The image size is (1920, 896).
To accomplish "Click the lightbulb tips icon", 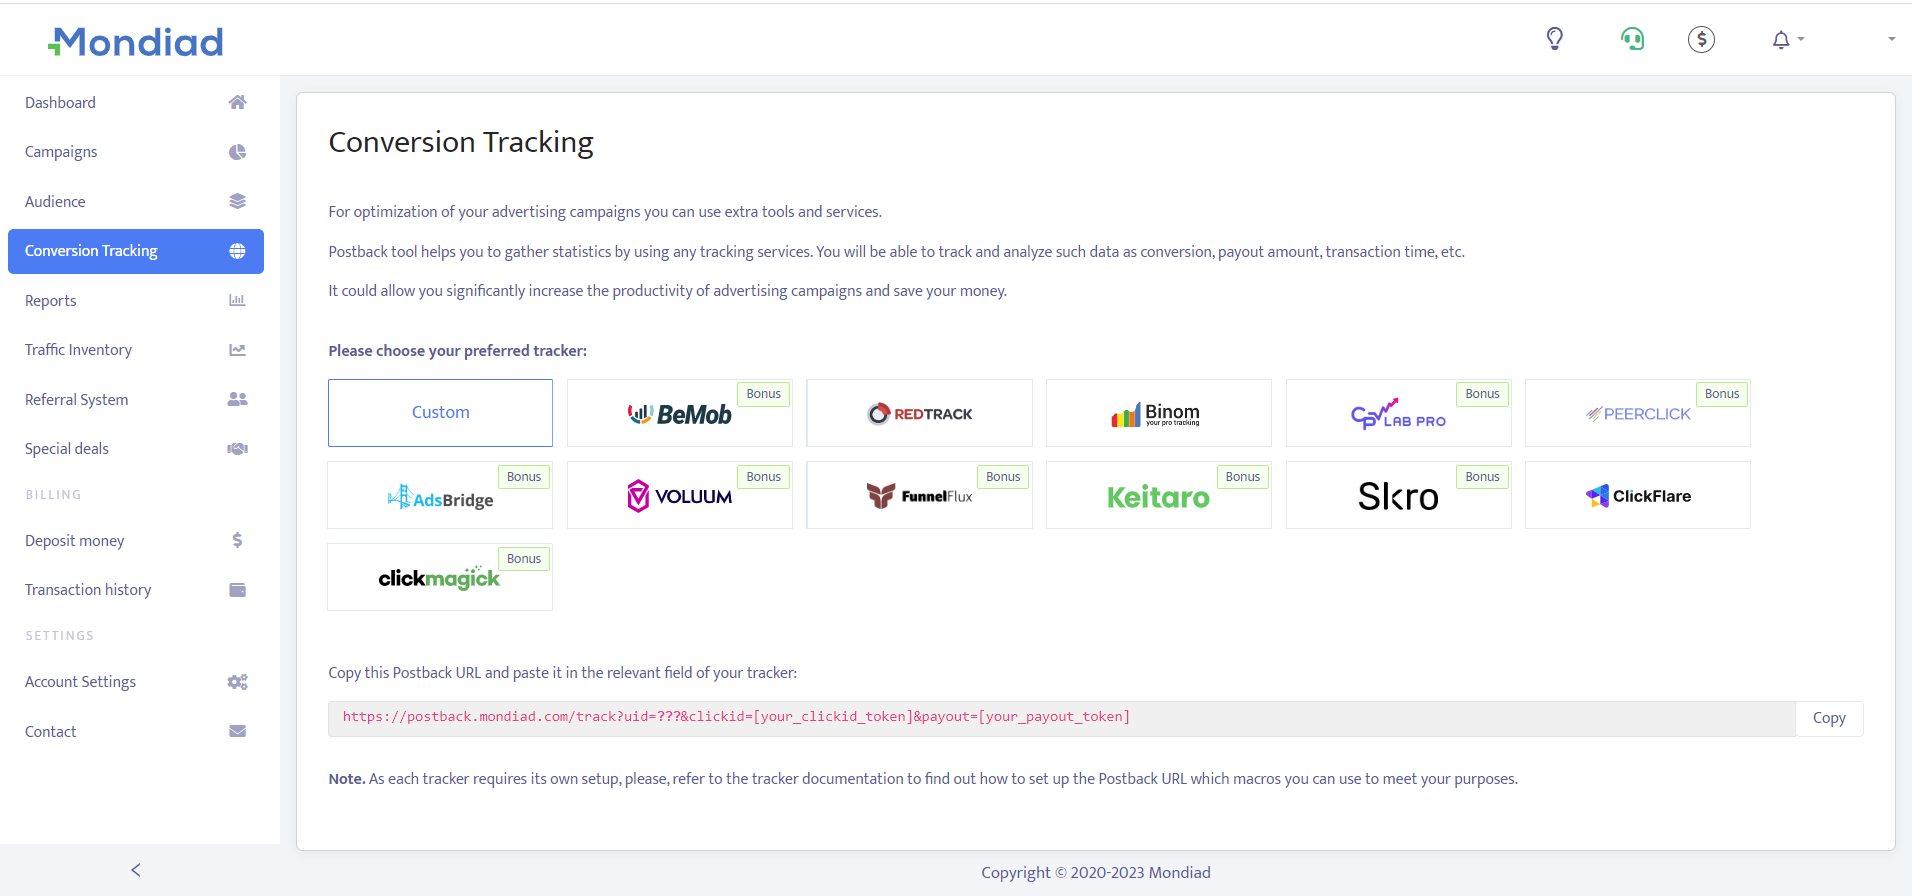I will 1554,39.
